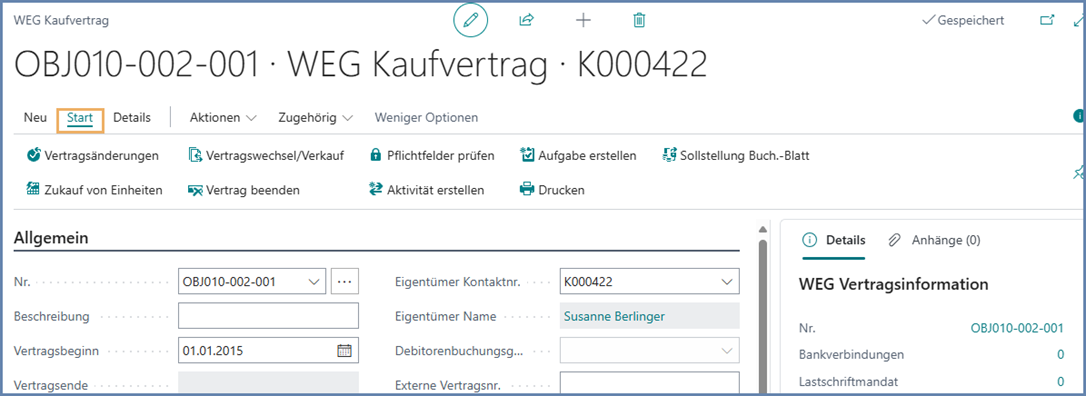Click into the Beschreibung input field
The height and width of the screenshot is (396, 1086).
(x=269, y=316)
